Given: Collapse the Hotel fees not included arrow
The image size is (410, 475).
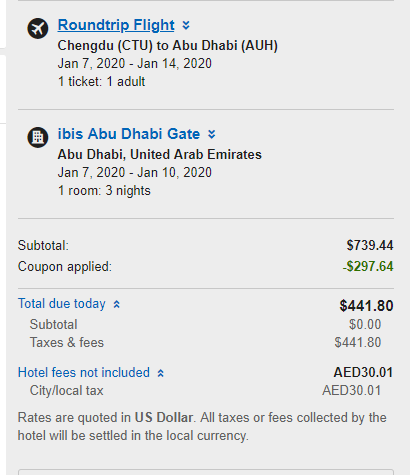Looking at the screenshot, I should [161, 373].
